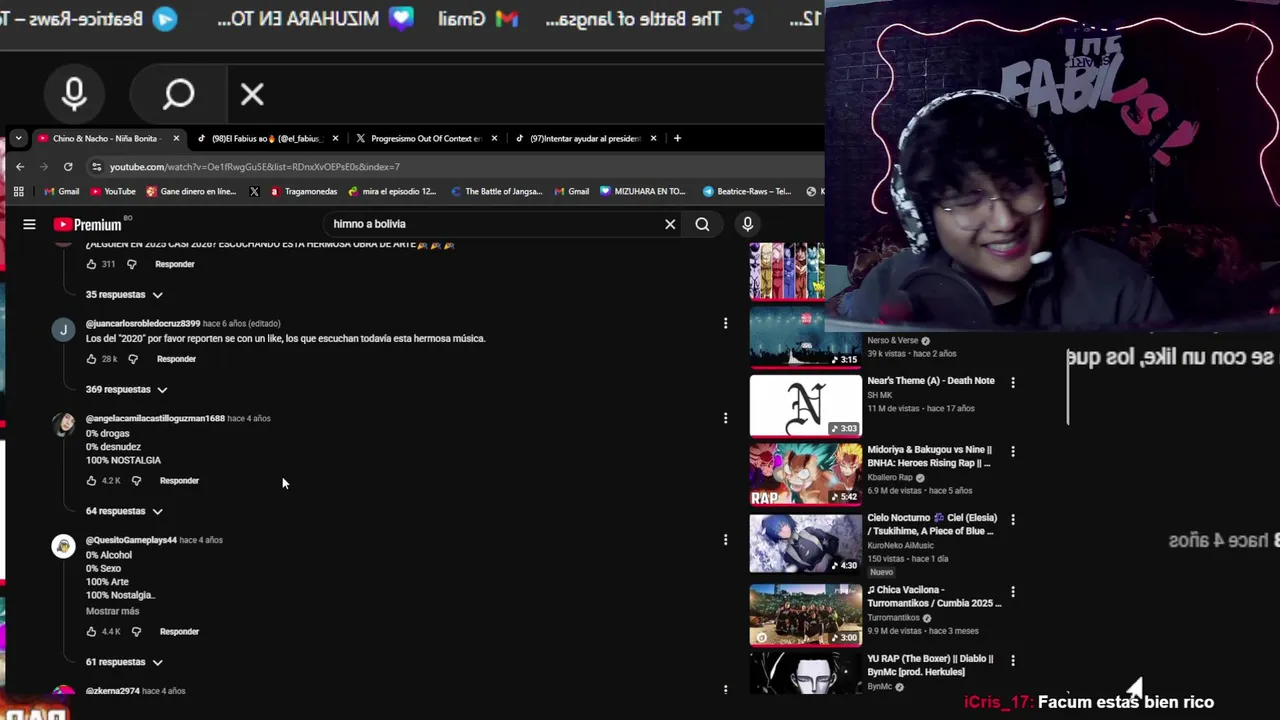Expand the 61 respuestas replies
The image size is (1280, 720).
click(124, 662)
